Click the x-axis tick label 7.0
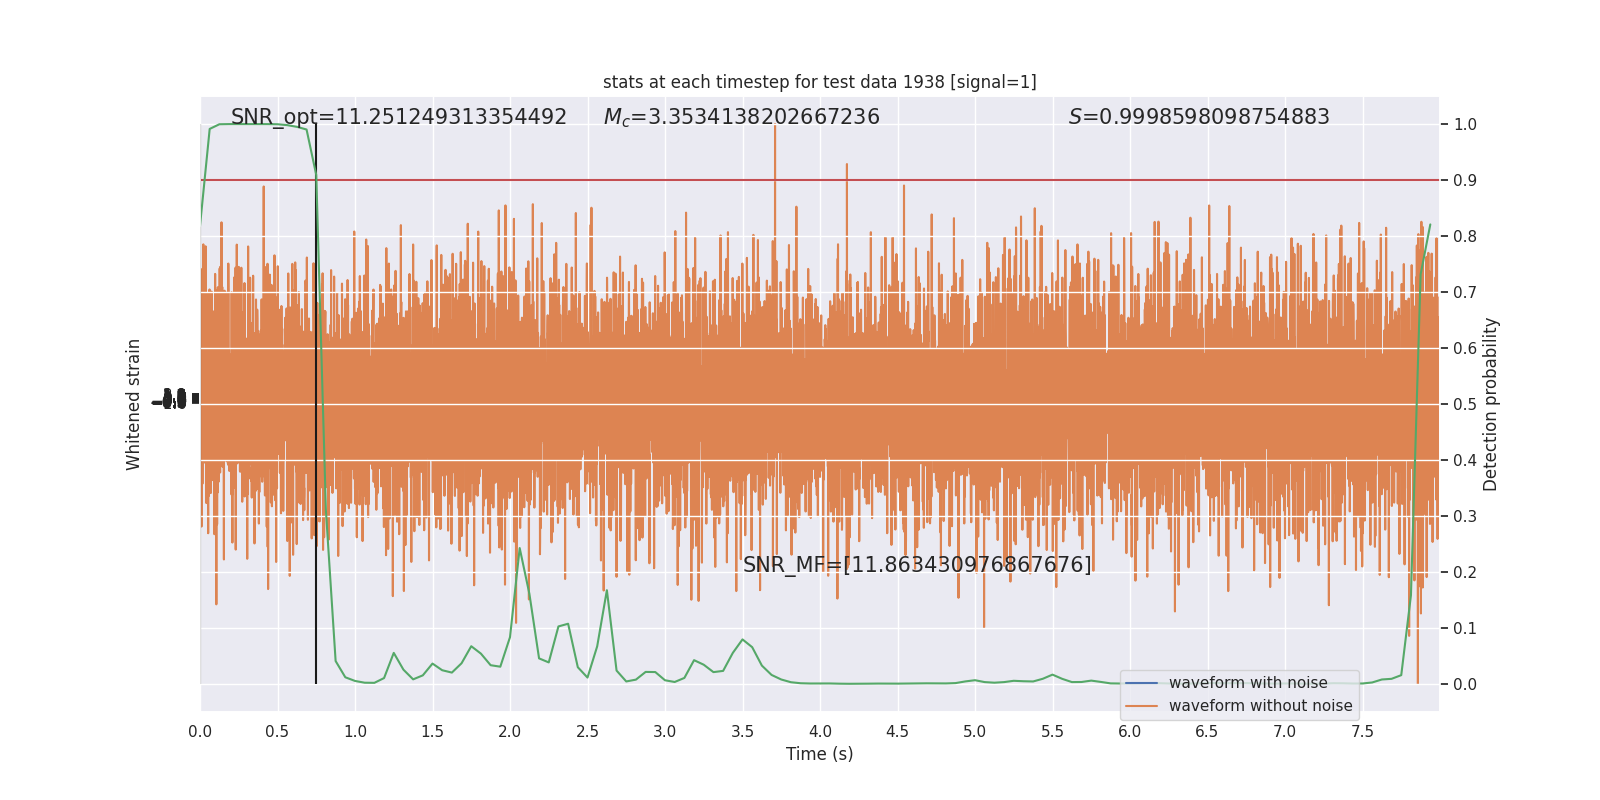The image size is (1600, 800). tap(1285, 732)
